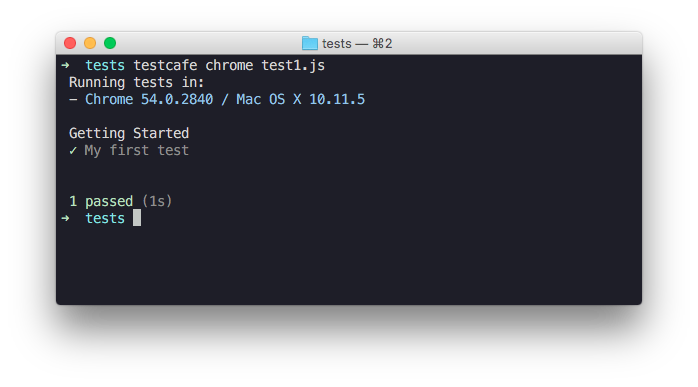
Task: Click the yellow minimize window button
Action: (90, 43)
